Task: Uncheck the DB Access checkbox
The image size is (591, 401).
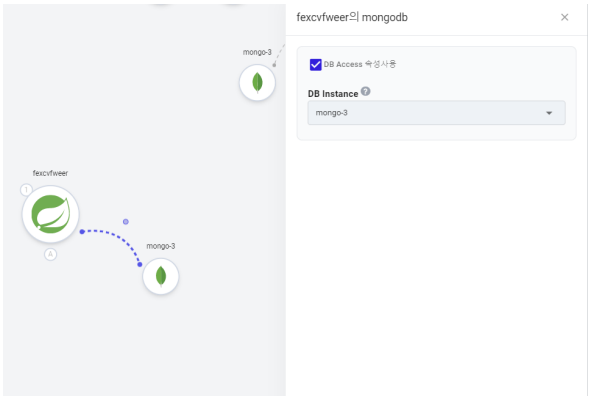Action: click(315, 65)
